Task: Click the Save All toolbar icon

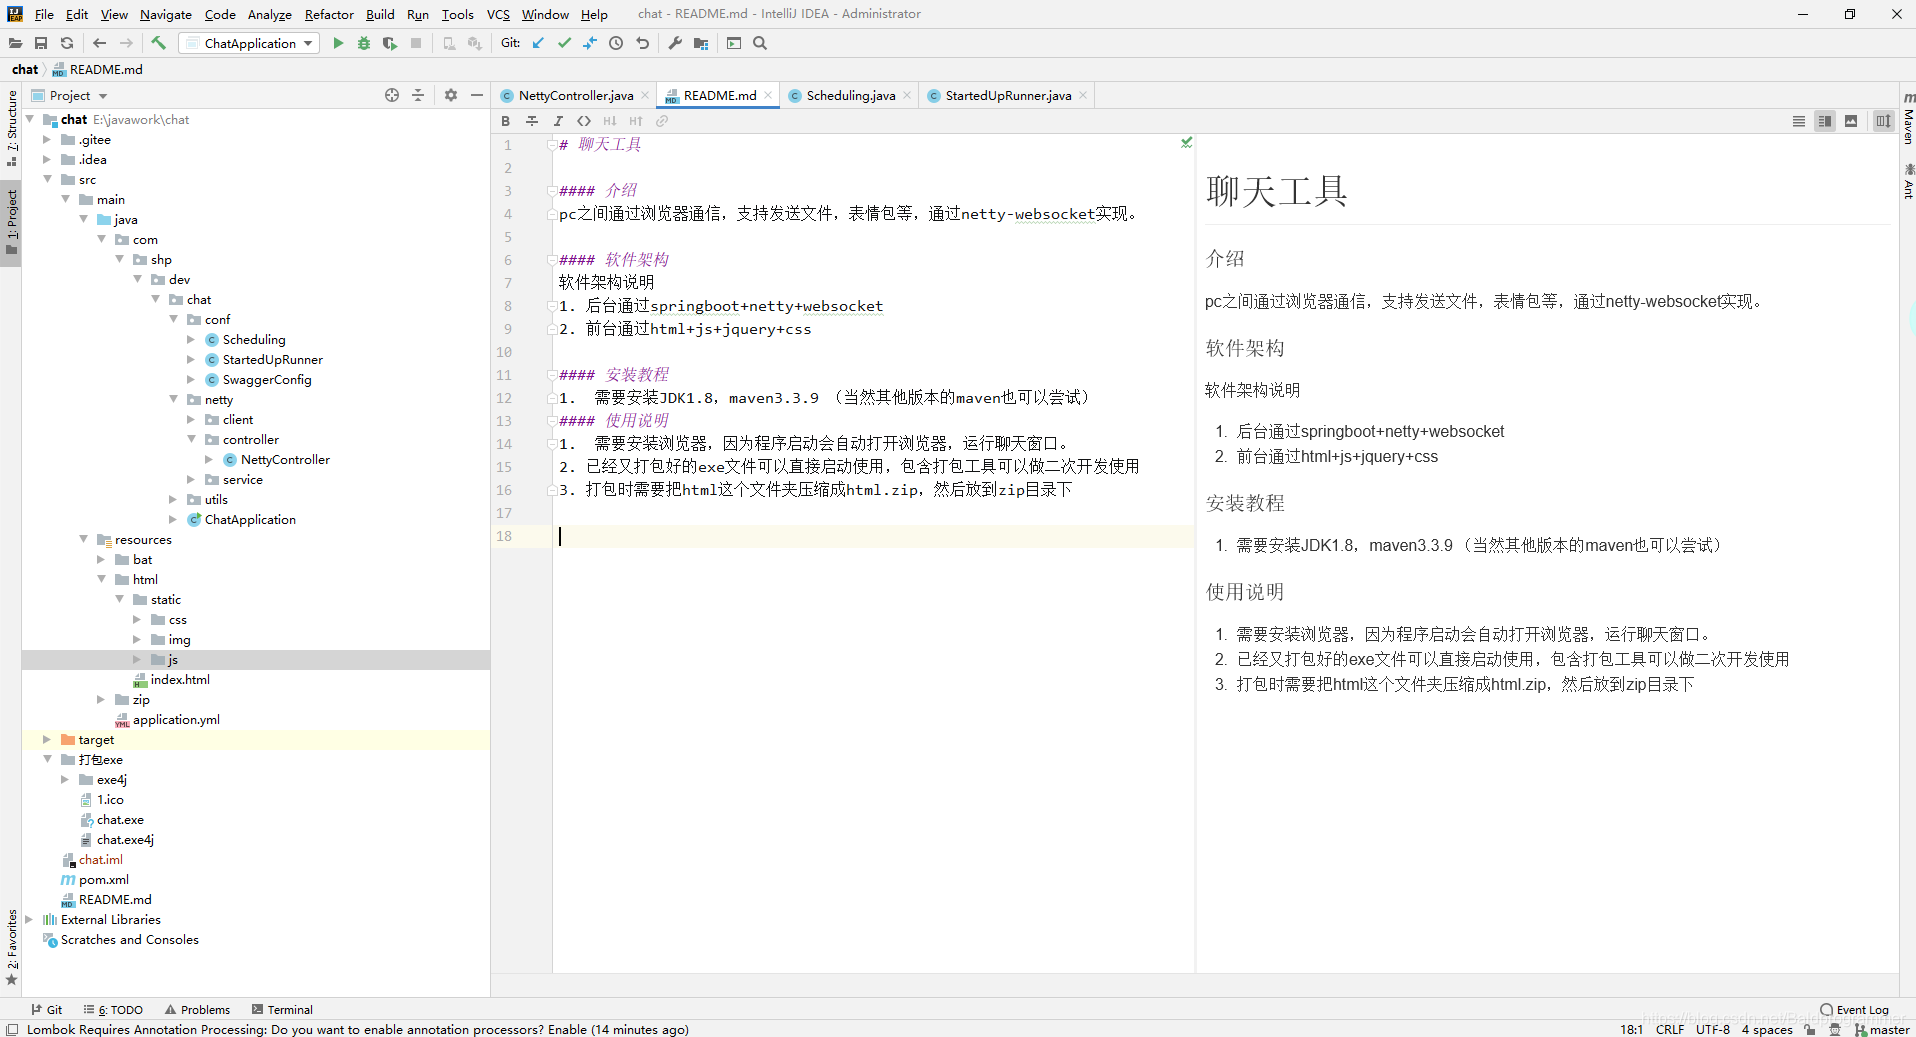Action: pyautogui.click(x=41, y=43)
